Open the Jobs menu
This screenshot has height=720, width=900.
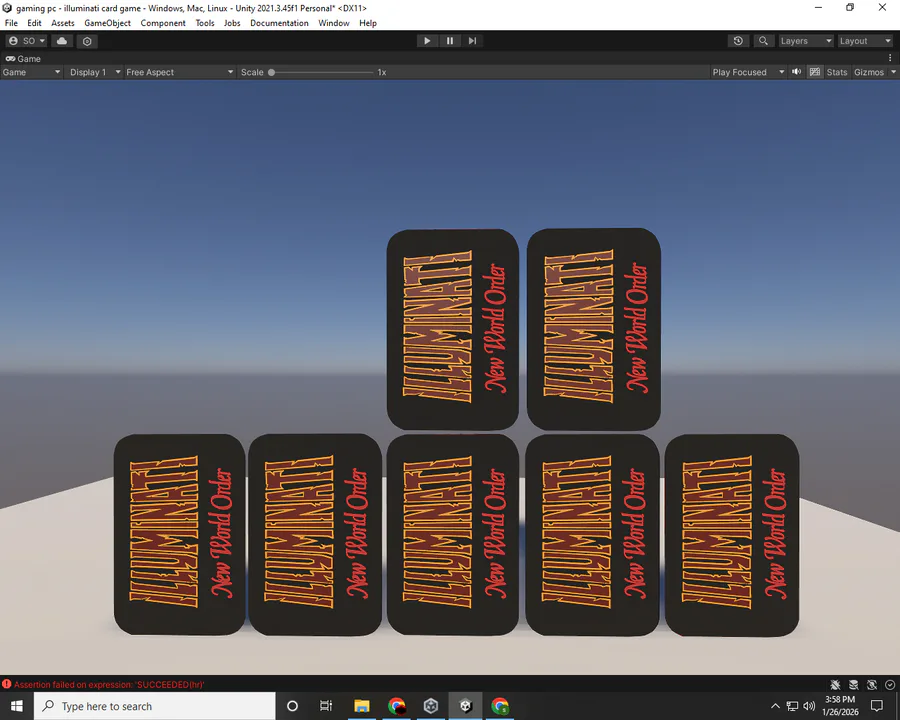click(232, 23)
